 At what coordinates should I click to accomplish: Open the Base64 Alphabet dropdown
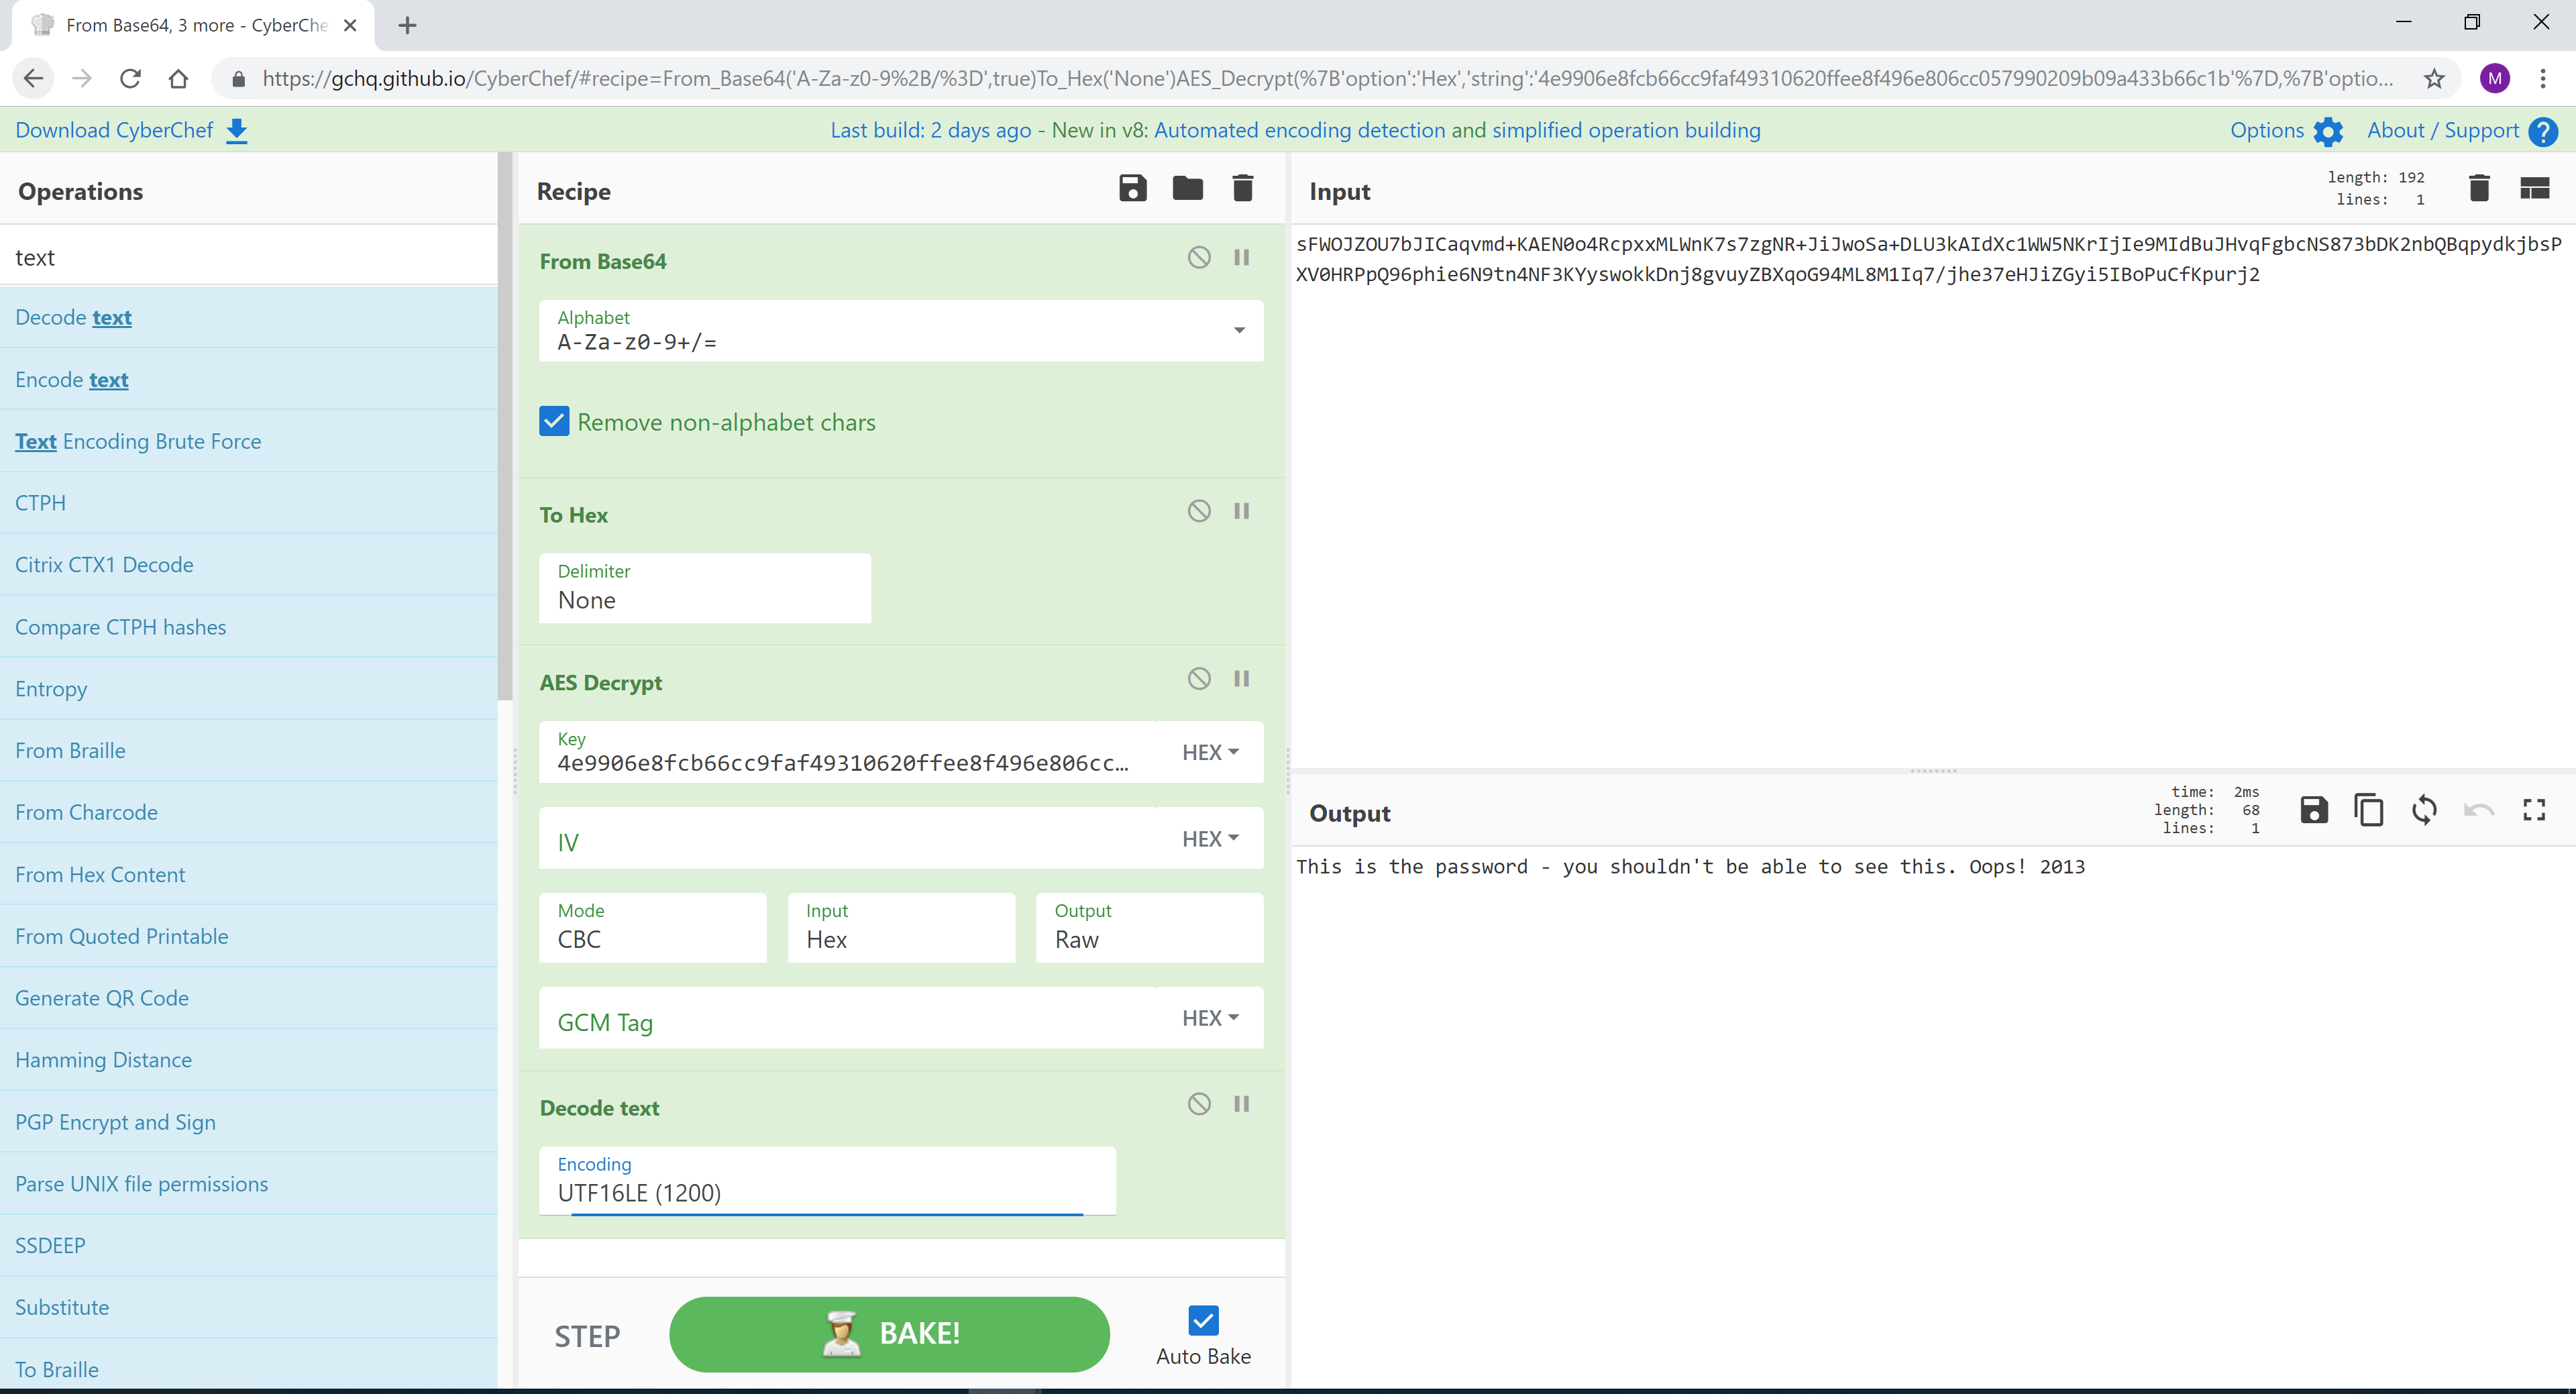tap(1238, 330)
